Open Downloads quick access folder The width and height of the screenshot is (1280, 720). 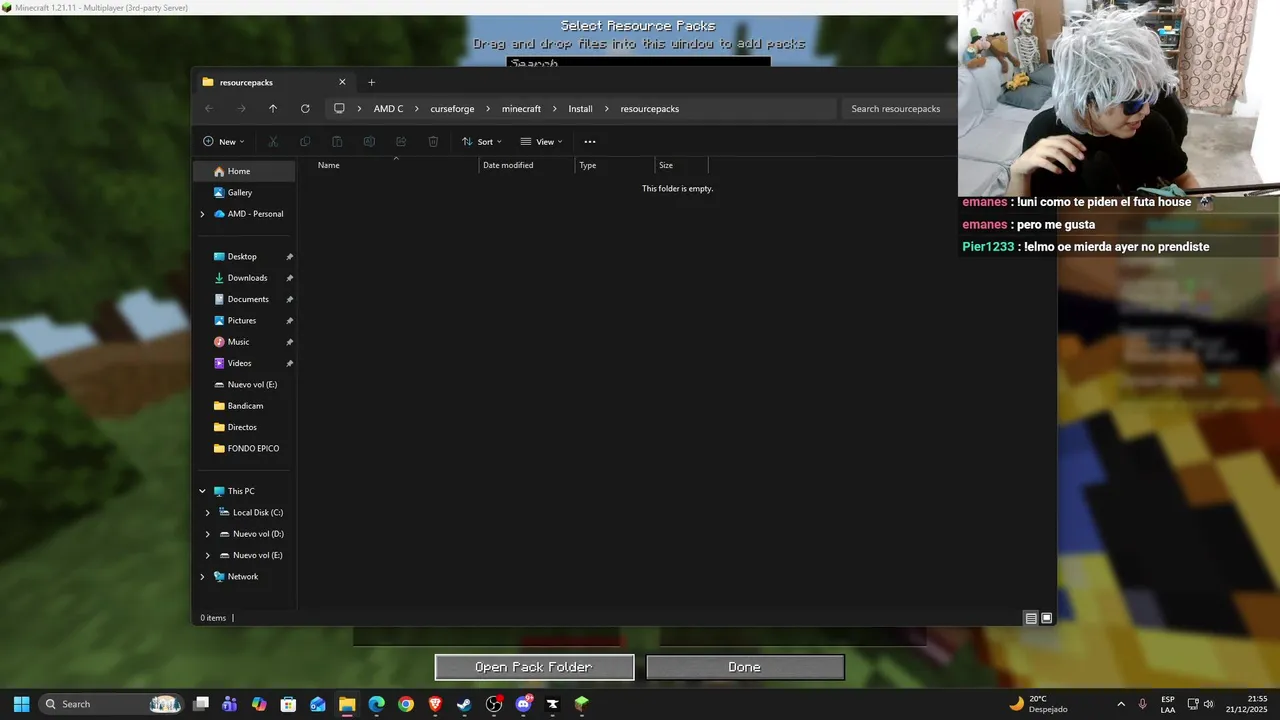(x=245, y=278)
